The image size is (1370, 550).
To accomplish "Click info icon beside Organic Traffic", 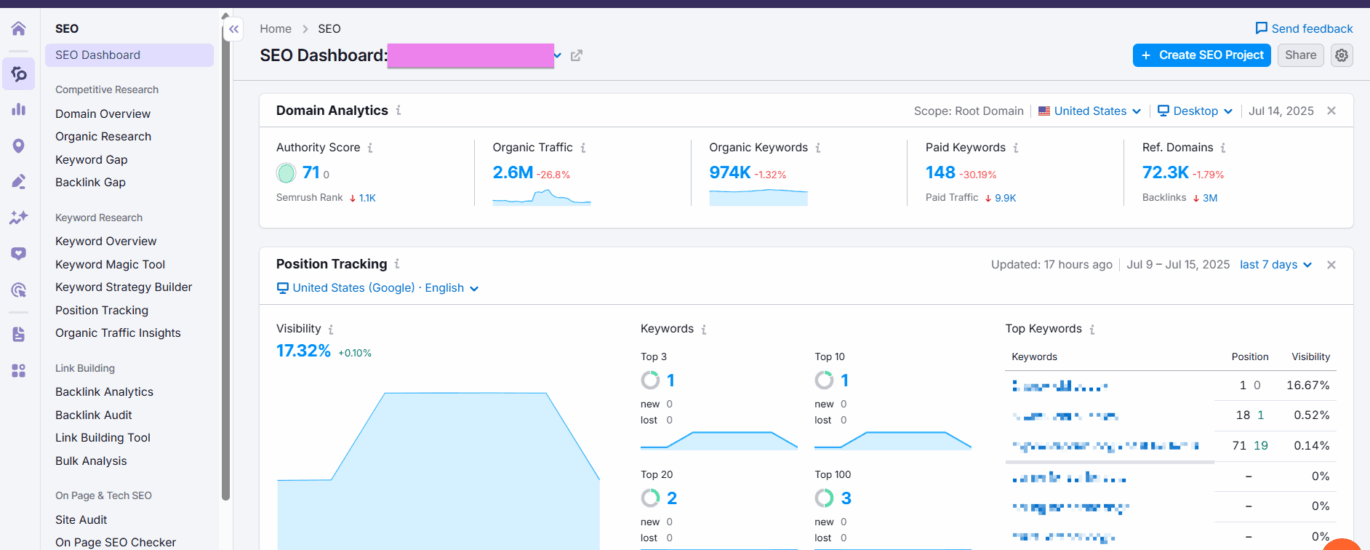I will coord(583,148).
